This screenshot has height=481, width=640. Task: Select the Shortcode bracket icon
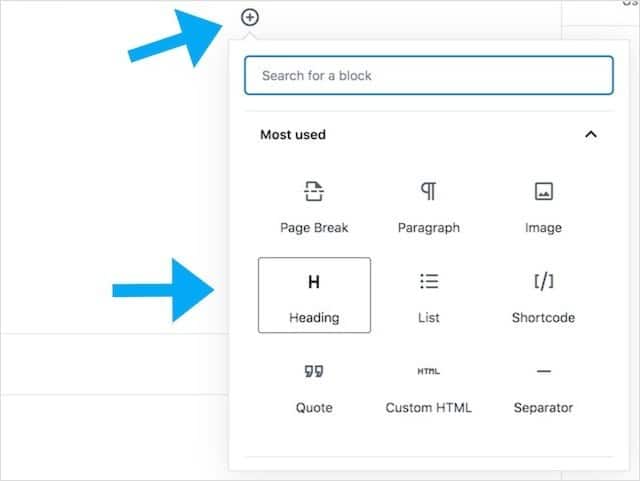[x=543, y=282]
